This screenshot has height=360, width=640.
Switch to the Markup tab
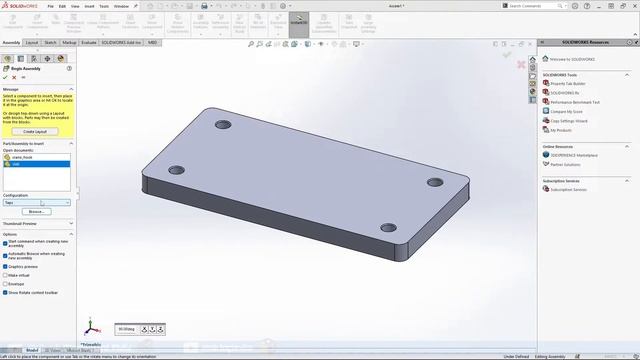pos(69,42)
